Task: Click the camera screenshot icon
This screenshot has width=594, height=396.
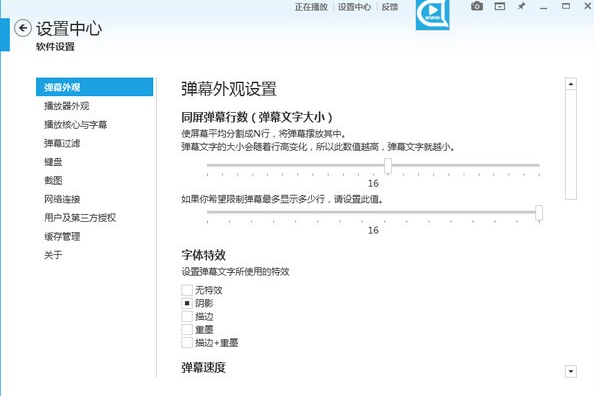Action: pyautogui.click(x=477, y=6)
